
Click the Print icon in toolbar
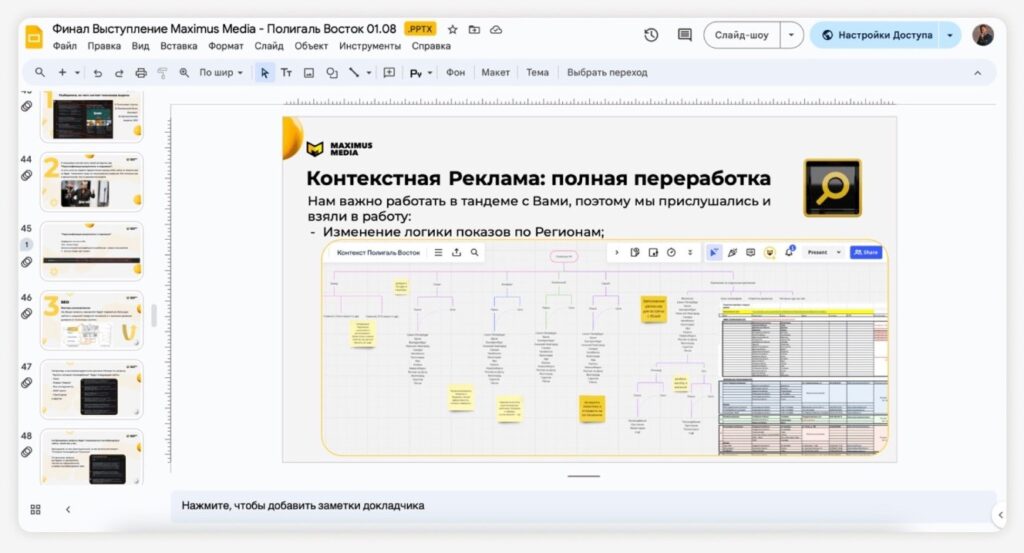coord(141,72)
